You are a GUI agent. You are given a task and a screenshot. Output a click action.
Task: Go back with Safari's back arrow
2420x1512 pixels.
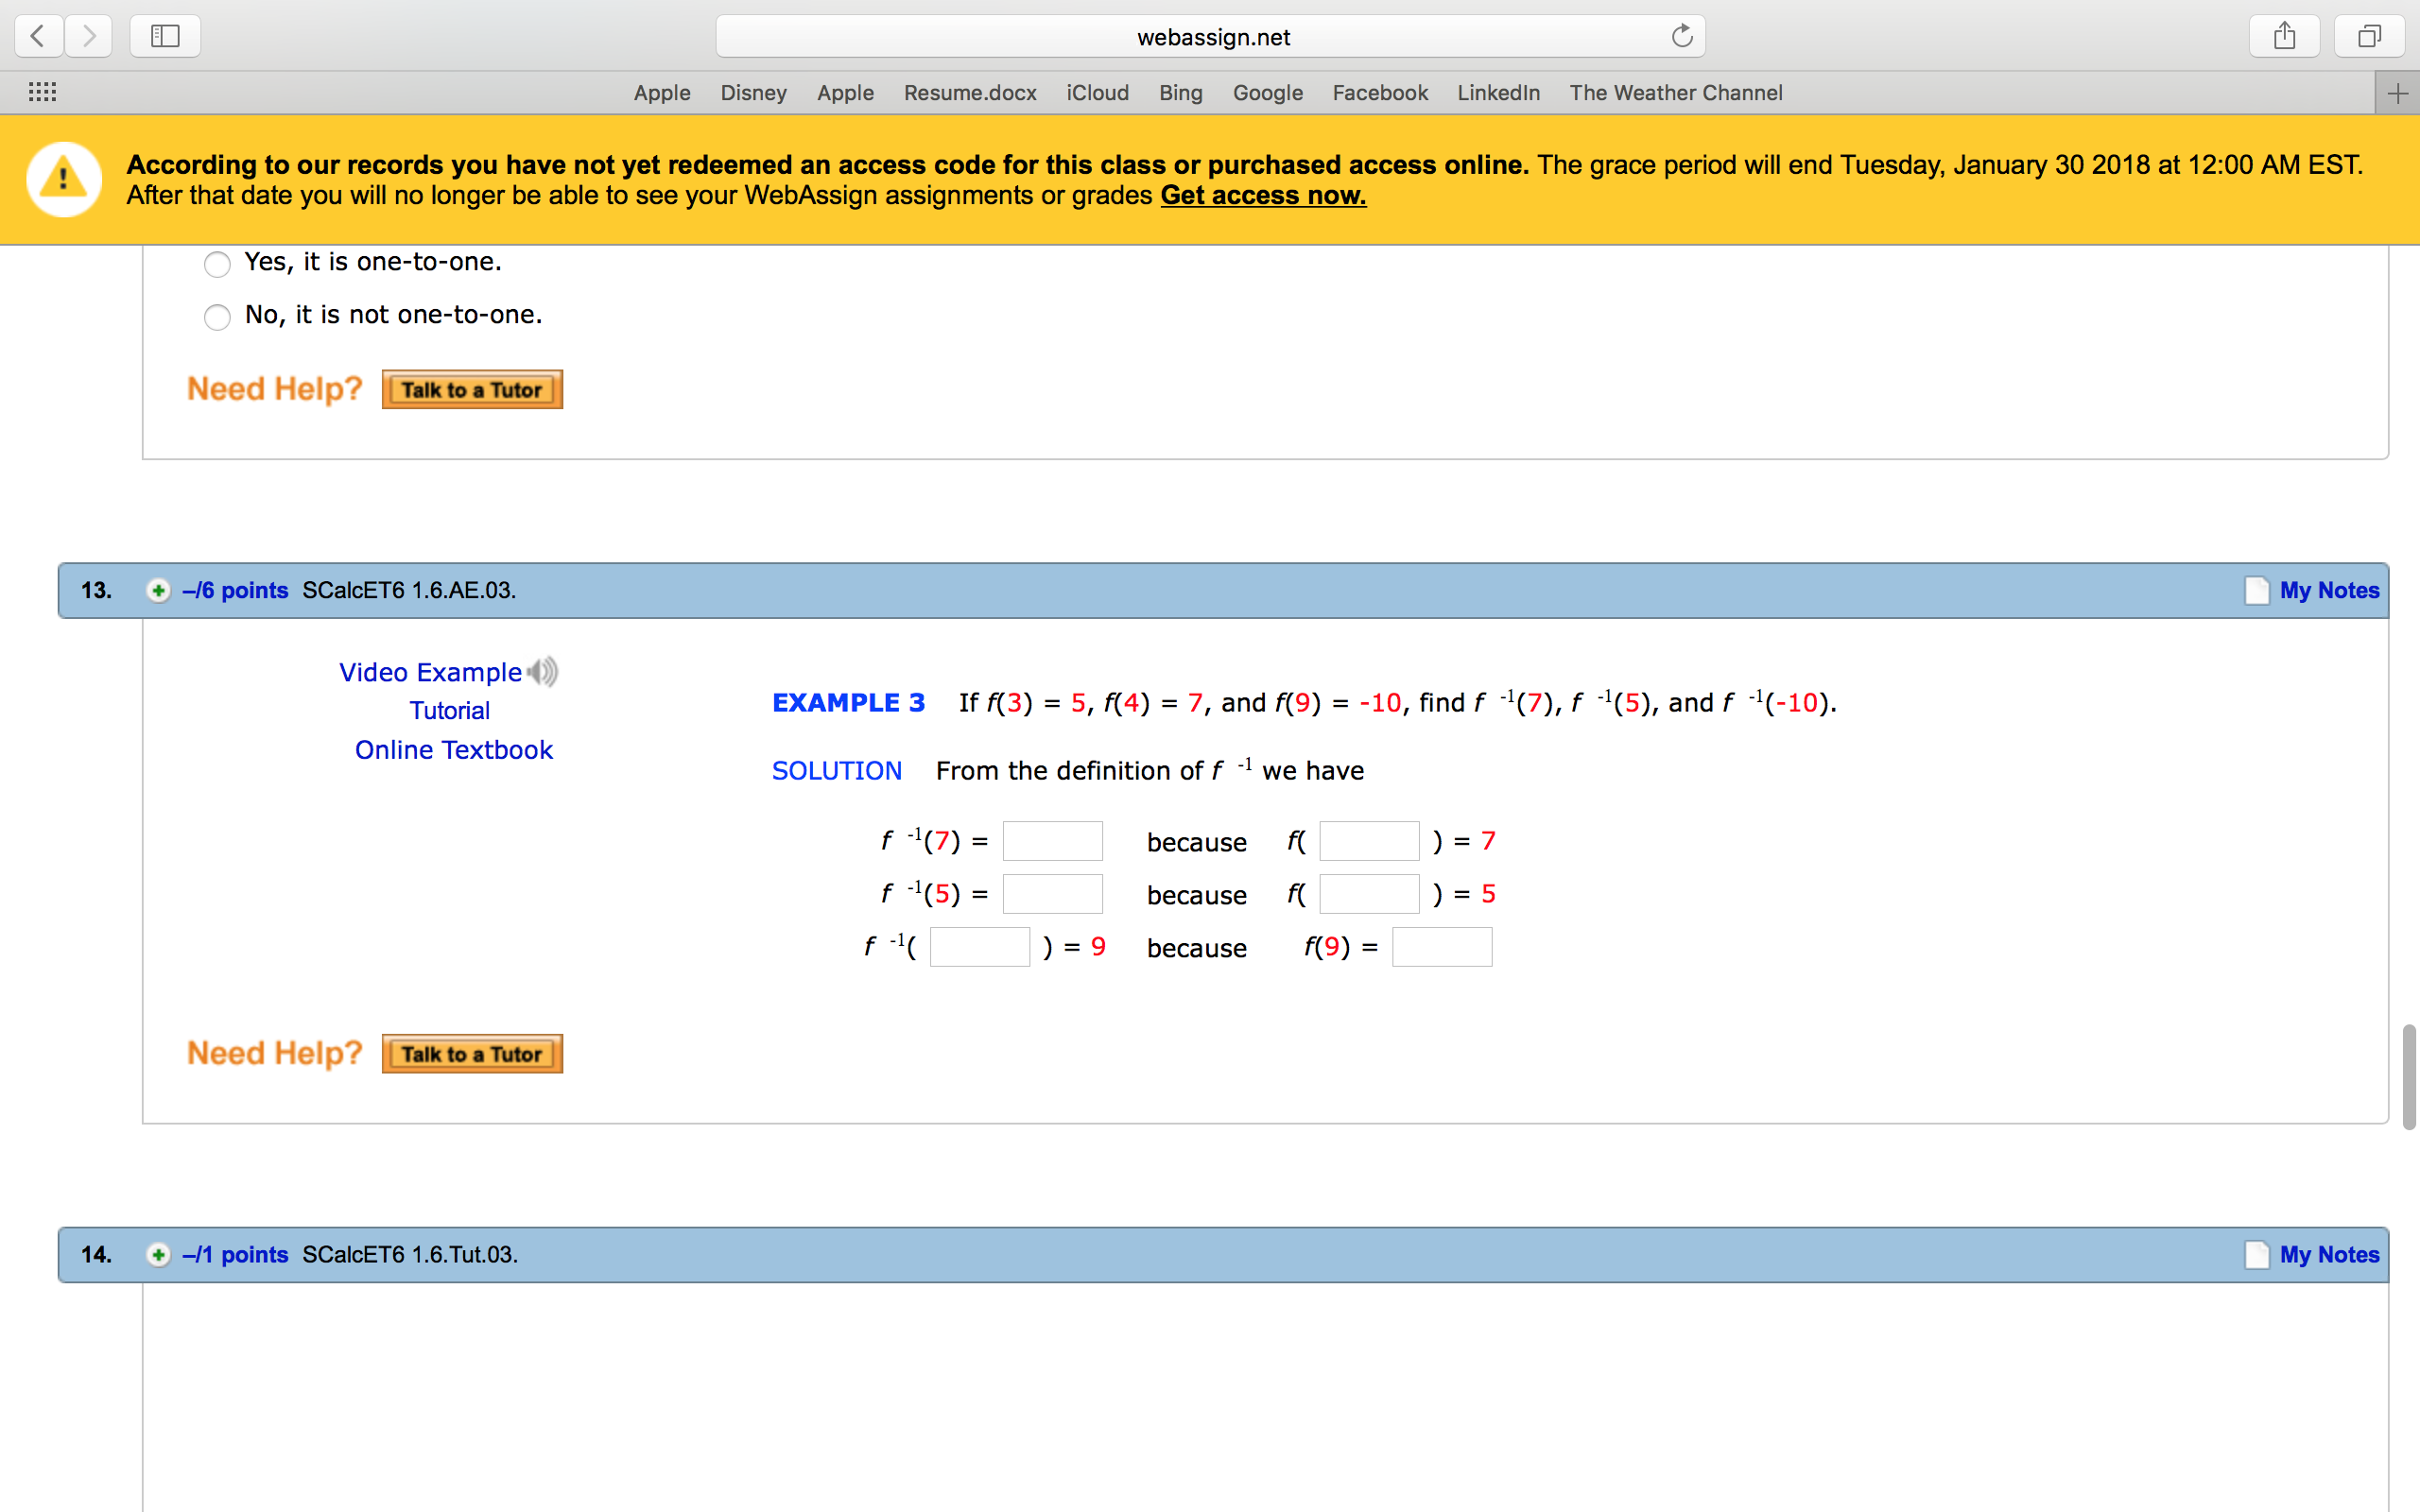click(39, 37)
